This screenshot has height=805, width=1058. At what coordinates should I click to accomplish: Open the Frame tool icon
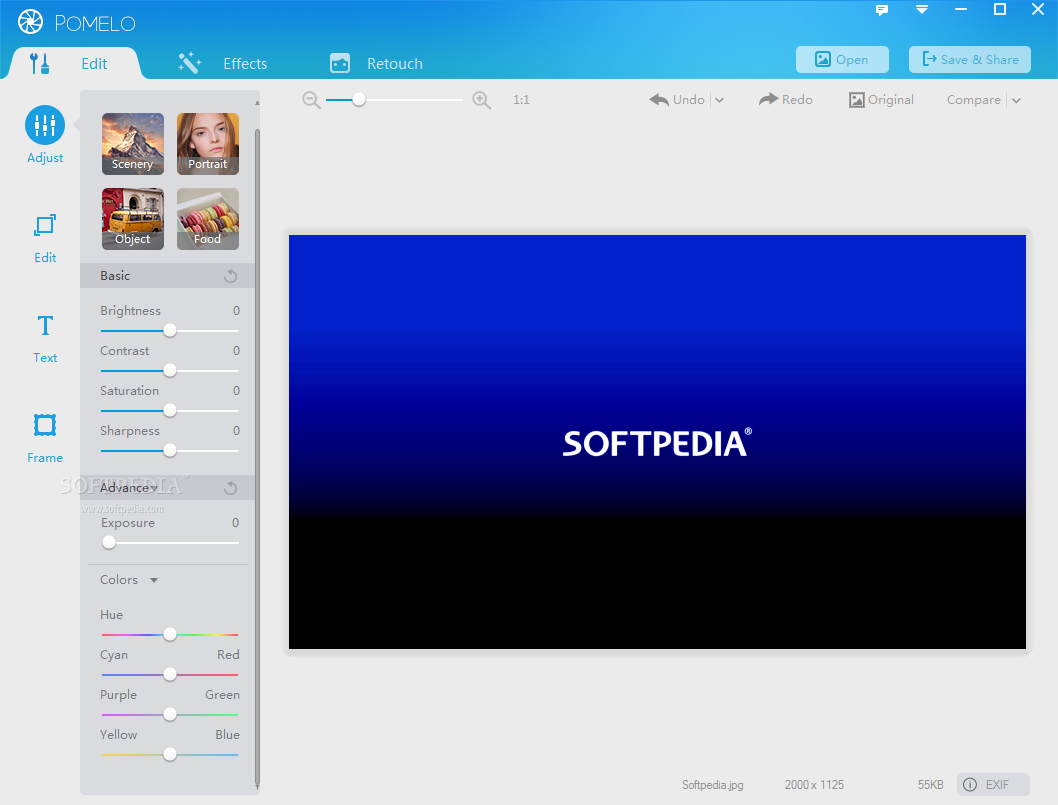pos(45,425)
